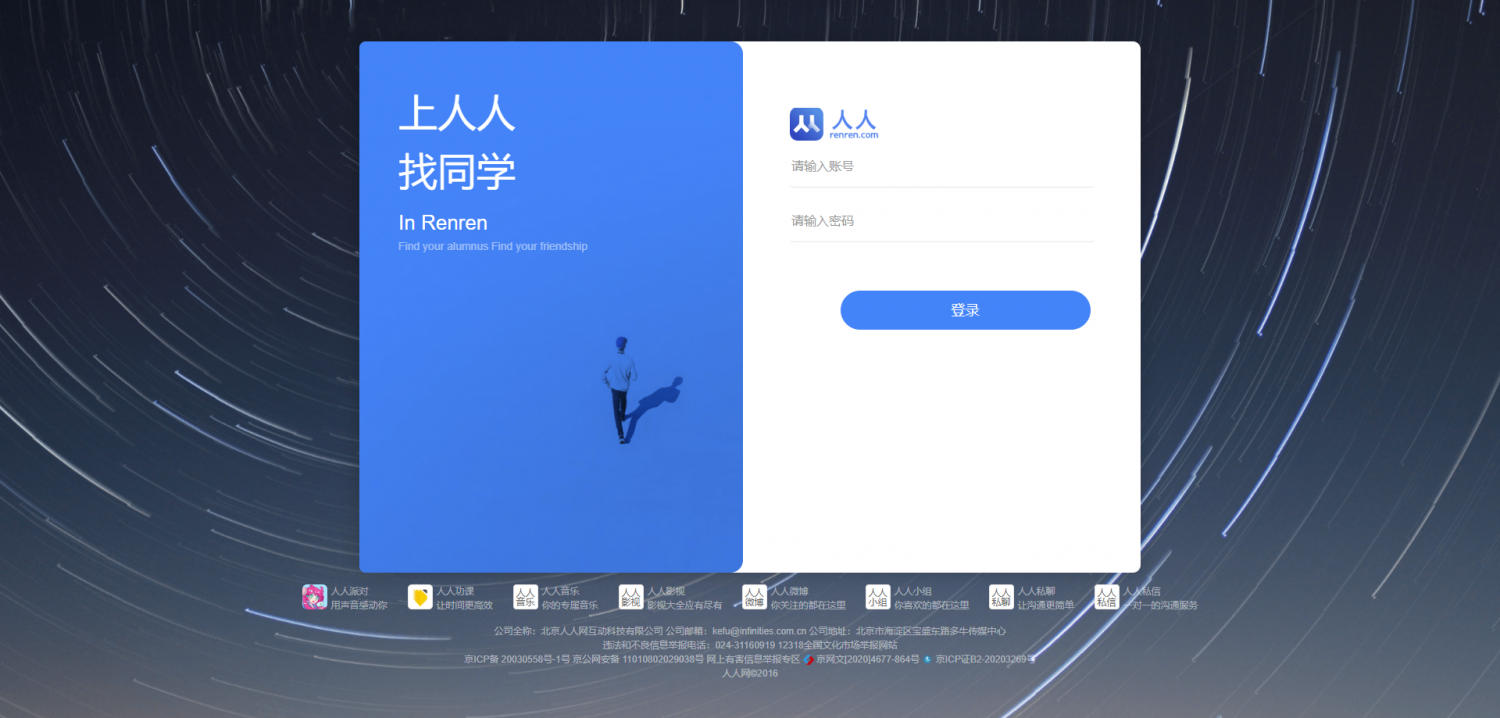The height and width of the screenshot is (718, 1500).
Task: Click the 京网文[2020]4677-864号 link
Action: (x=868, y=659)
